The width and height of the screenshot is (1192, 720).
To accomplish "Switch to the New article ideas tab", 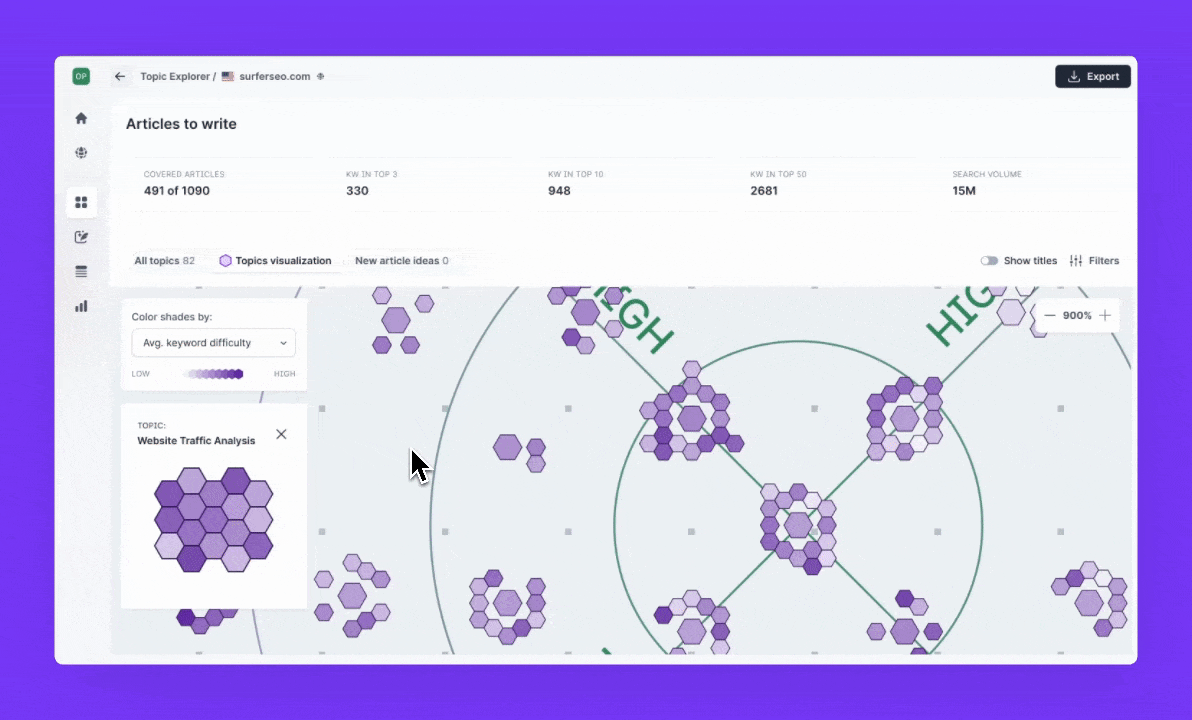I will tap(401, 261).
